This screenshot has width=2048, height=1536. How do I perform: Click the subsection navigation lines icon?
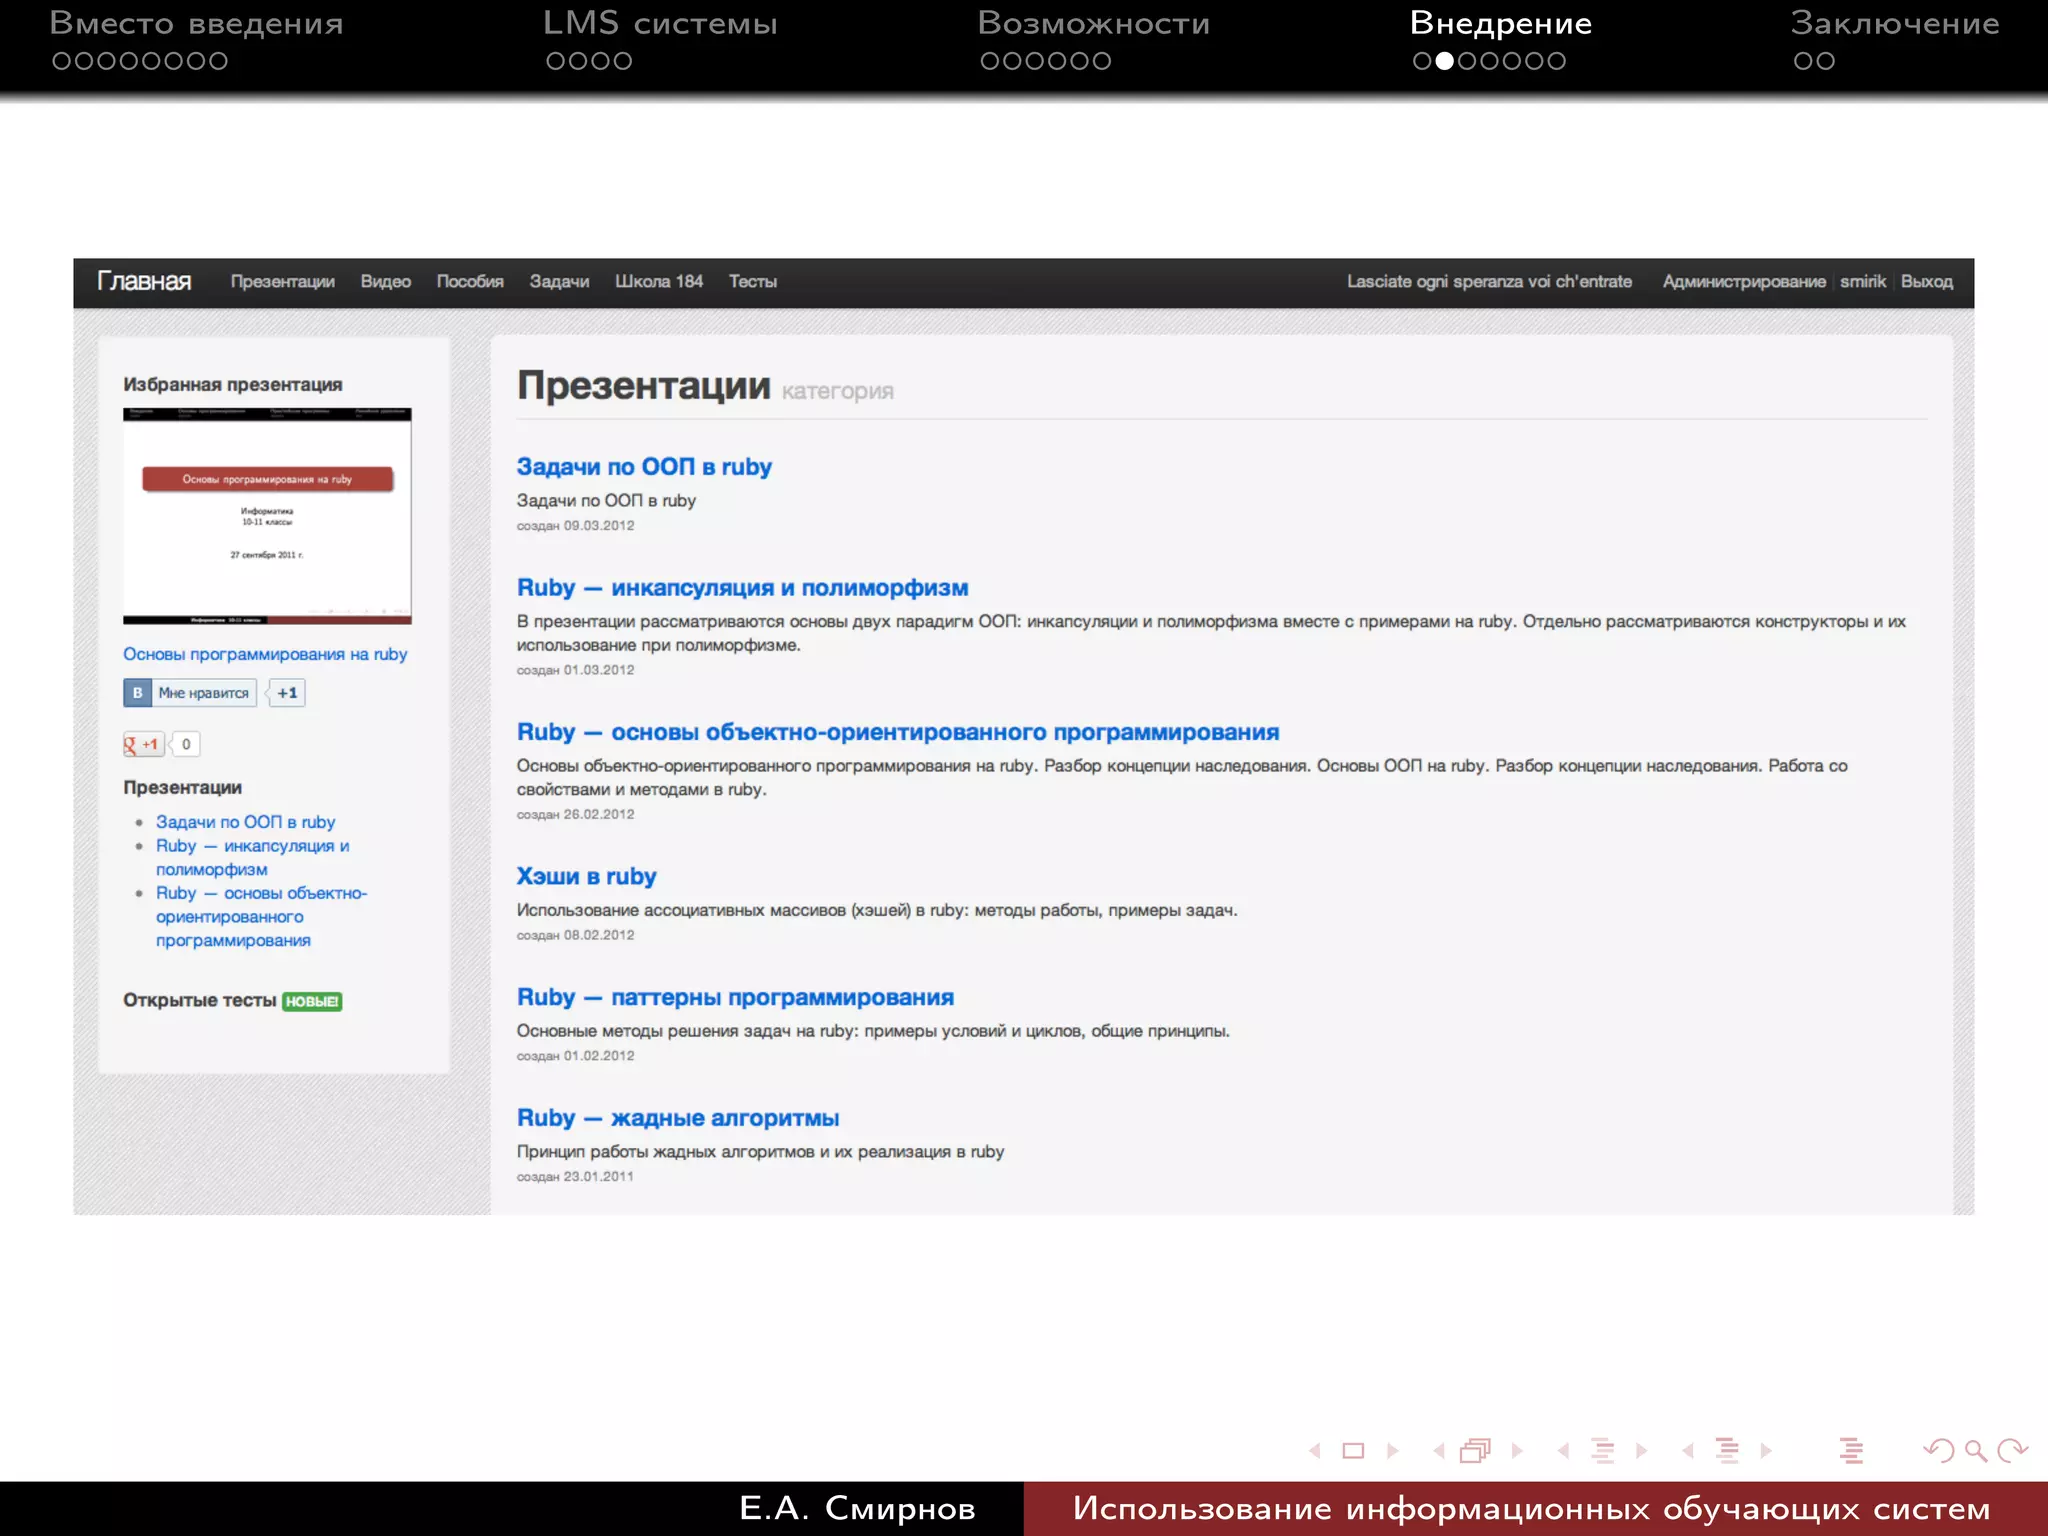(1602, 1450)
